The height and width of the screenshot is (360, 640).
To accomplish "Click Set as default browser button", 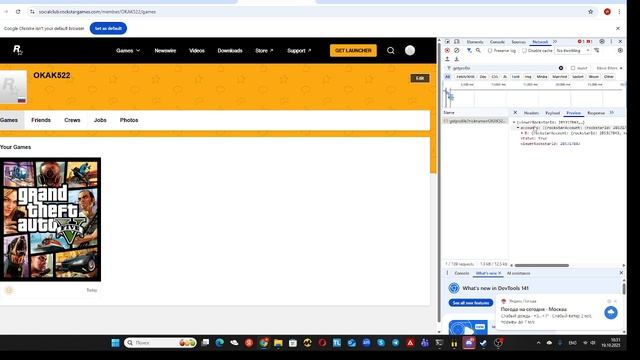I will [x=108, y=28].
